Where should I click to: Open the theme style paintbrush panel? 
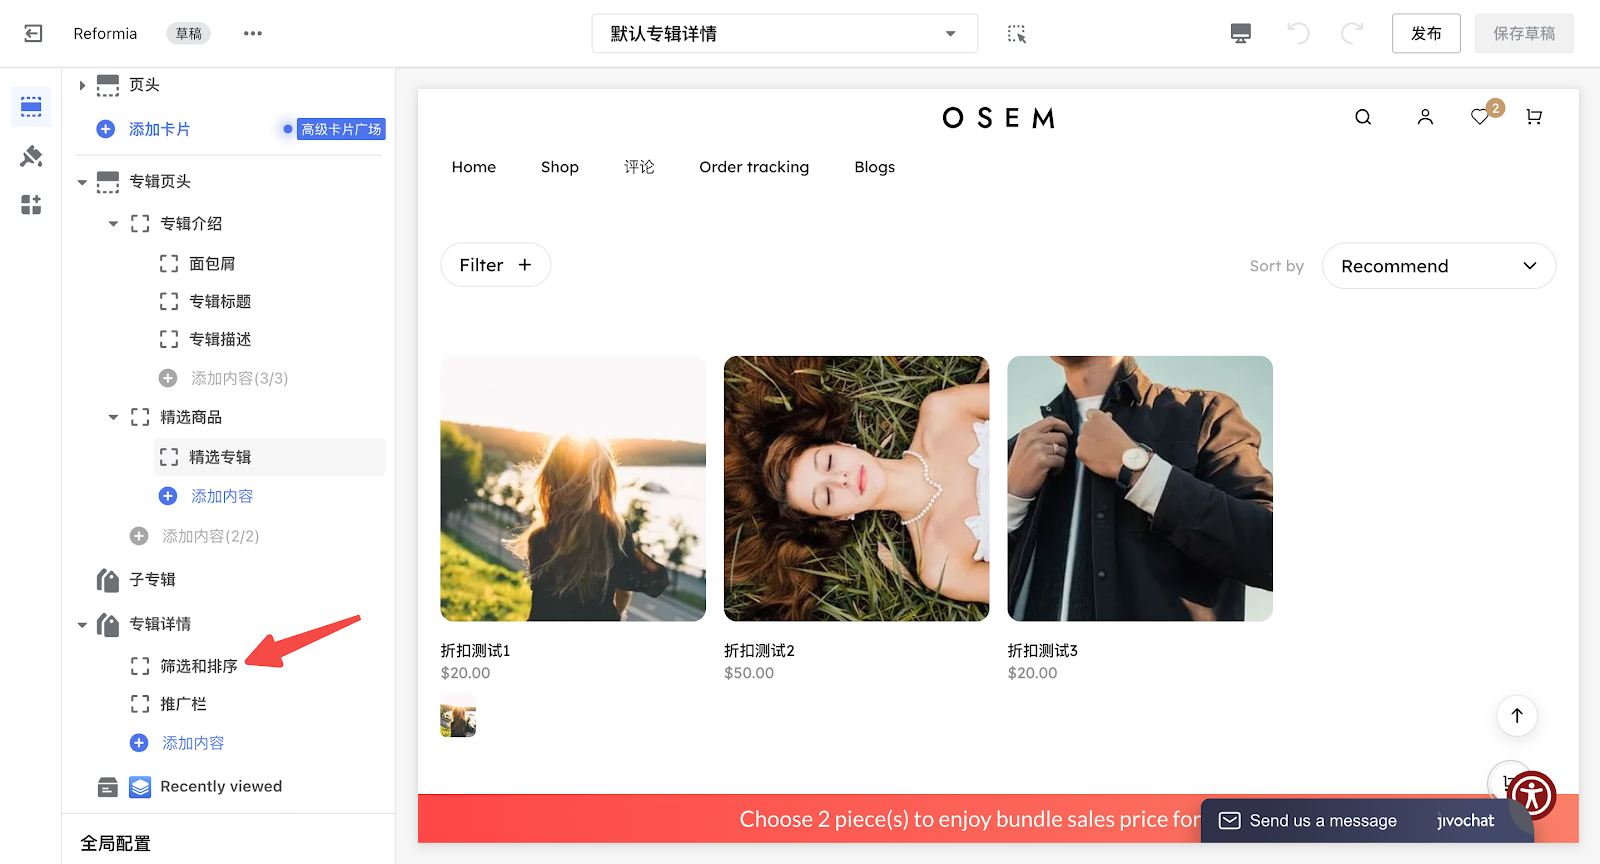point(31,156)
